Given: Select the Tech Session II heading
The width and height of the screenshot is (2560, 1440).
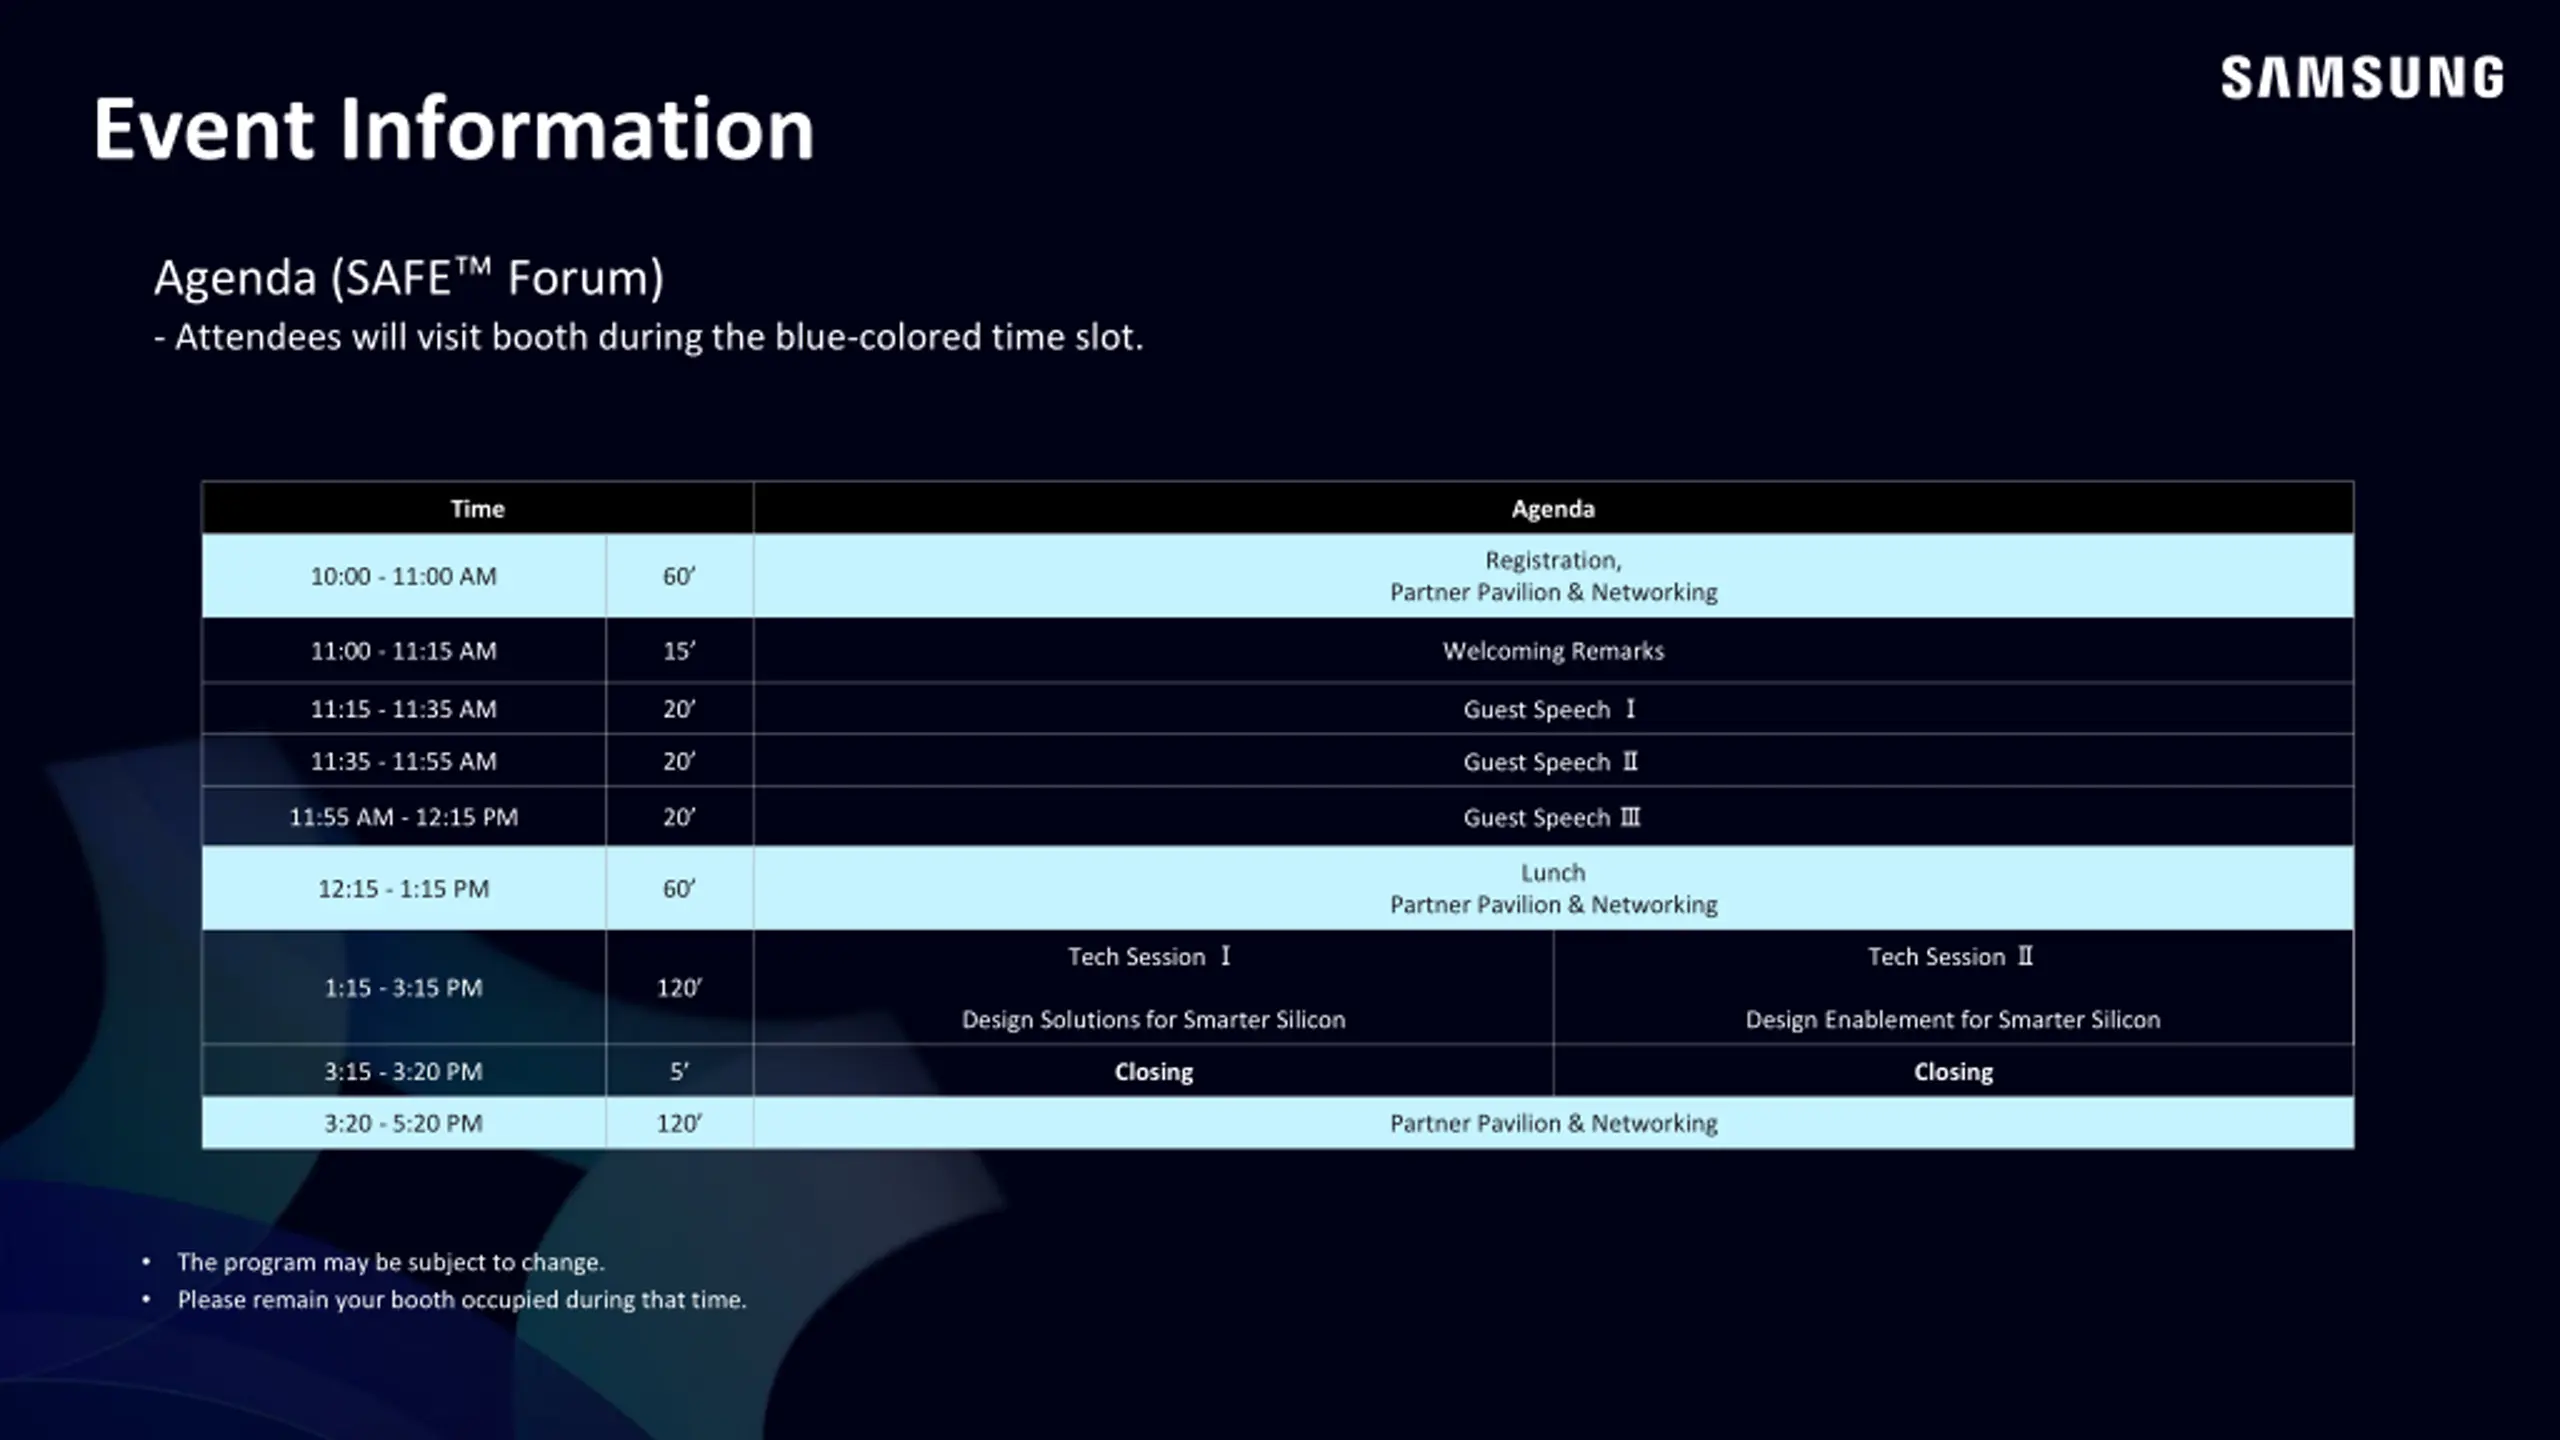Looking at the screenshot, I should 1951,956.
